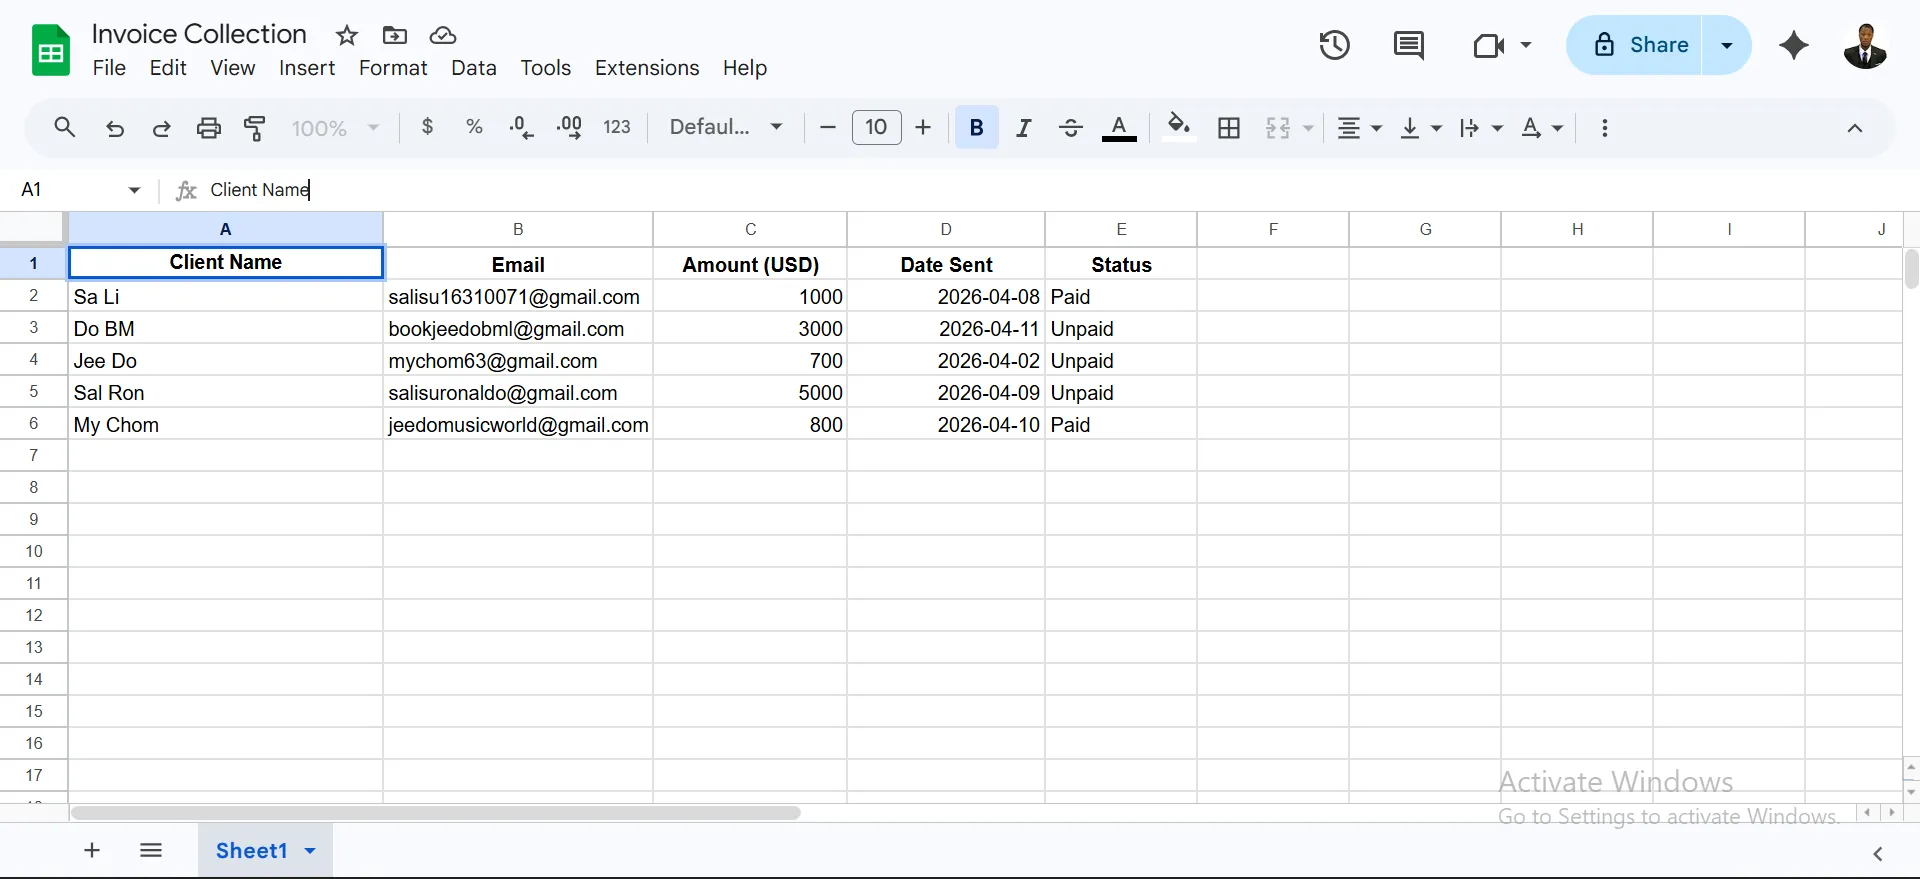Open the search menus magnifier icon
1920x879 pixels.
point(65,128)
